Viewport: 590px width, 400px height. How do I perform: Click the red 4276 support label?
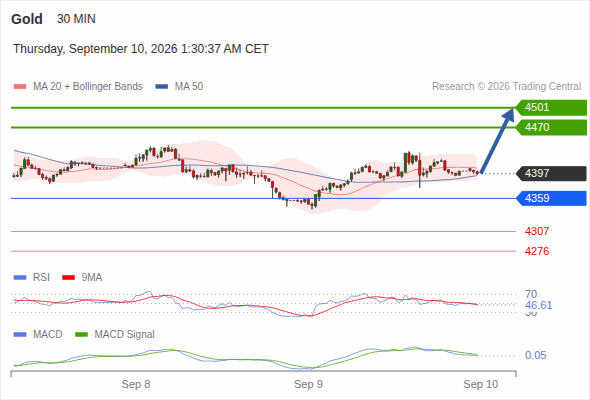(x=537, y=251)
